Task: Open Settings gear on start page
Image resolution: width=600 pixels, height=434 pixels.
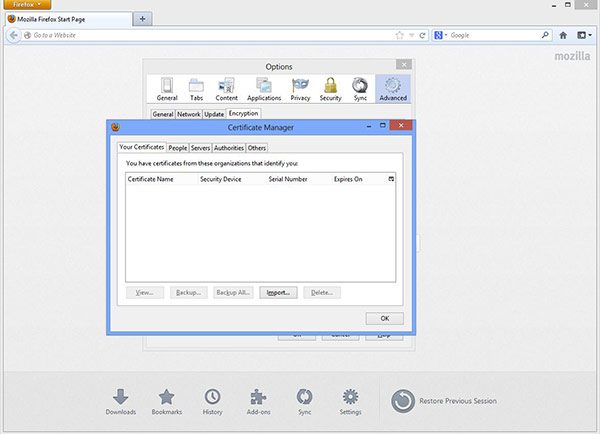Action: [350, 399]
